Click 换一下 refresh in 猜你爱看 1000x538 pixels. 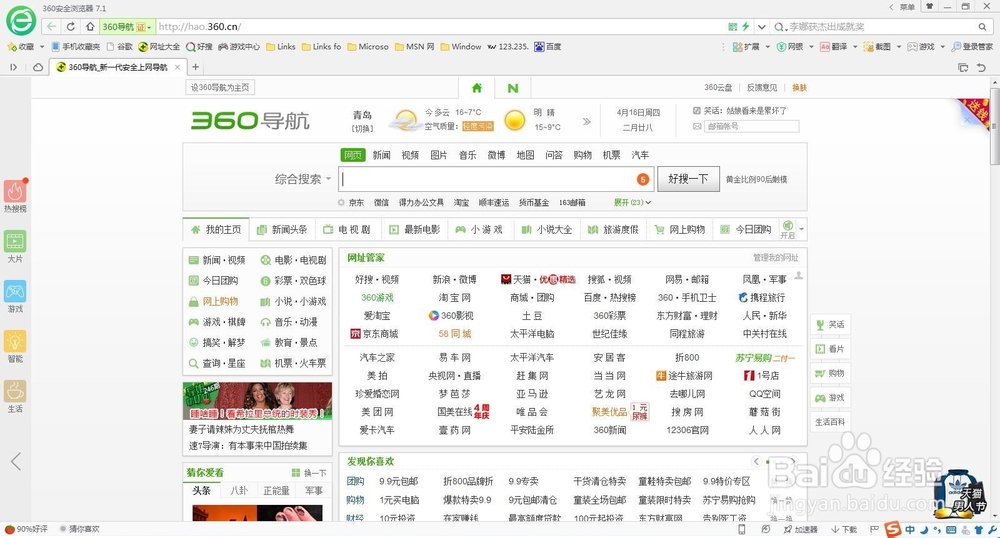click(x=309, y=472)
